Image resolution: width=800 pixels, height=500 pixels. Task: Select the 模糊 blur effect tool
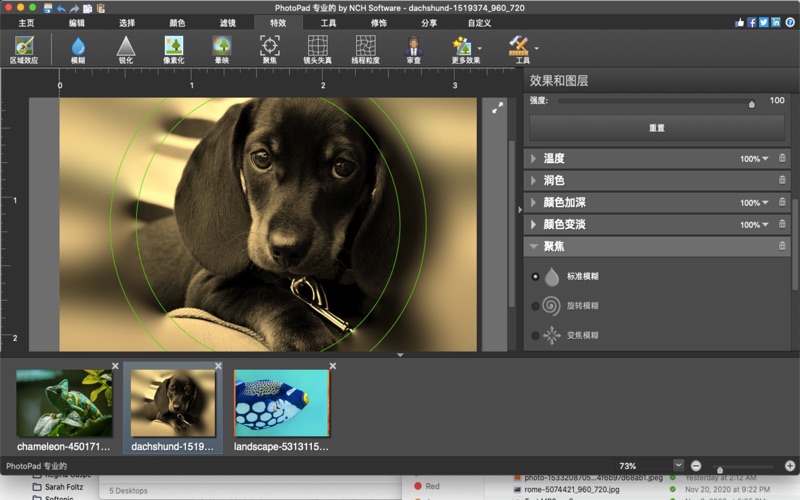click(x=78, y=47)
